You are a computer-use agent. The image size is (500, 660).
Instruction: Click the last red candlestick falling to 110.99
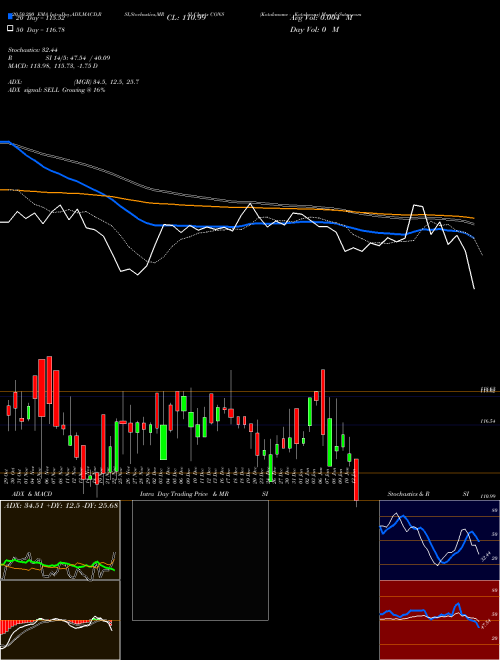pos(356,480)
